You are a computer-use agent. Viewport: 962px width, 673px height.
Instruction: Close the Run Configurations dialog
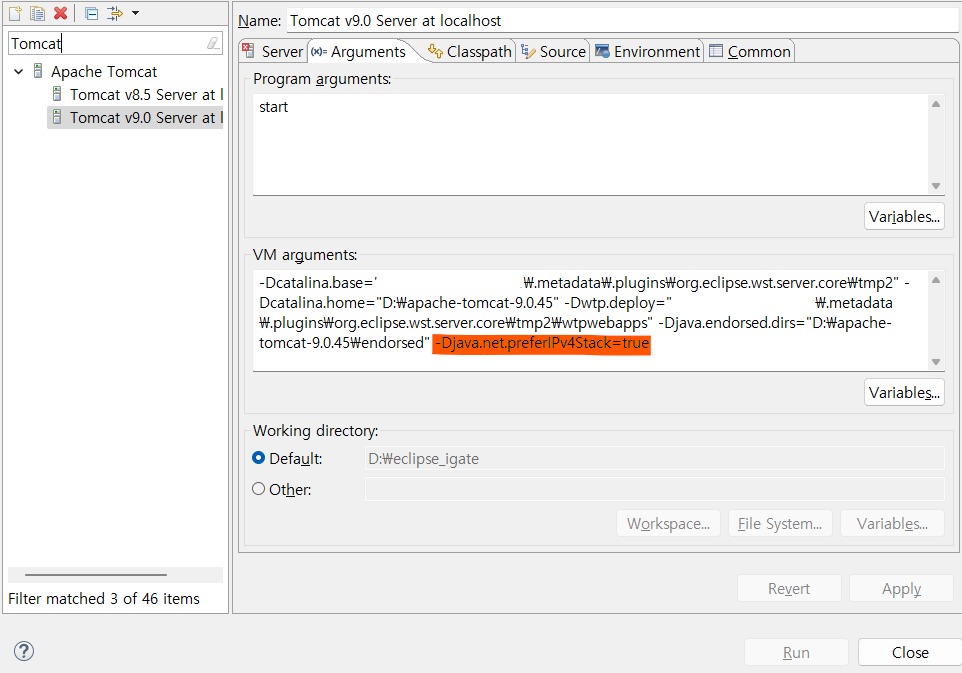click(910, 652)
